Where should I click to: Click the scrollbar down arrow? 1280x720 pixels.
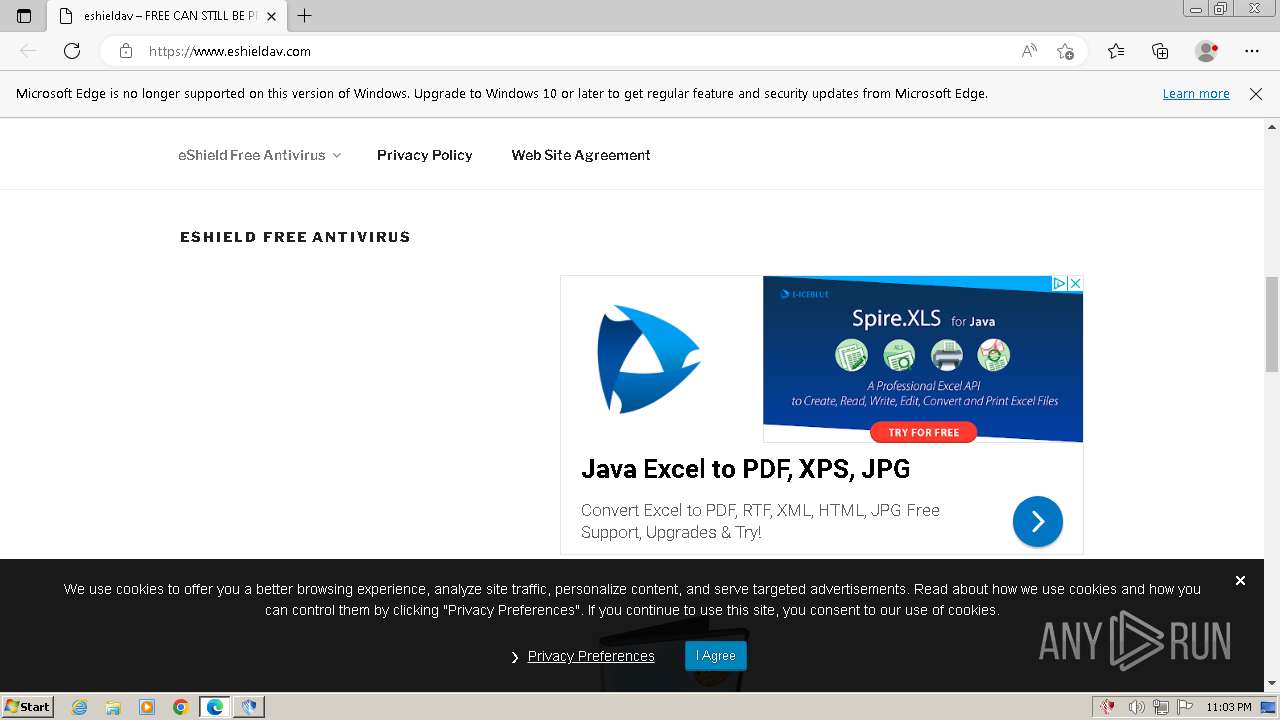pyautogui.click(x=1272, y=684)
